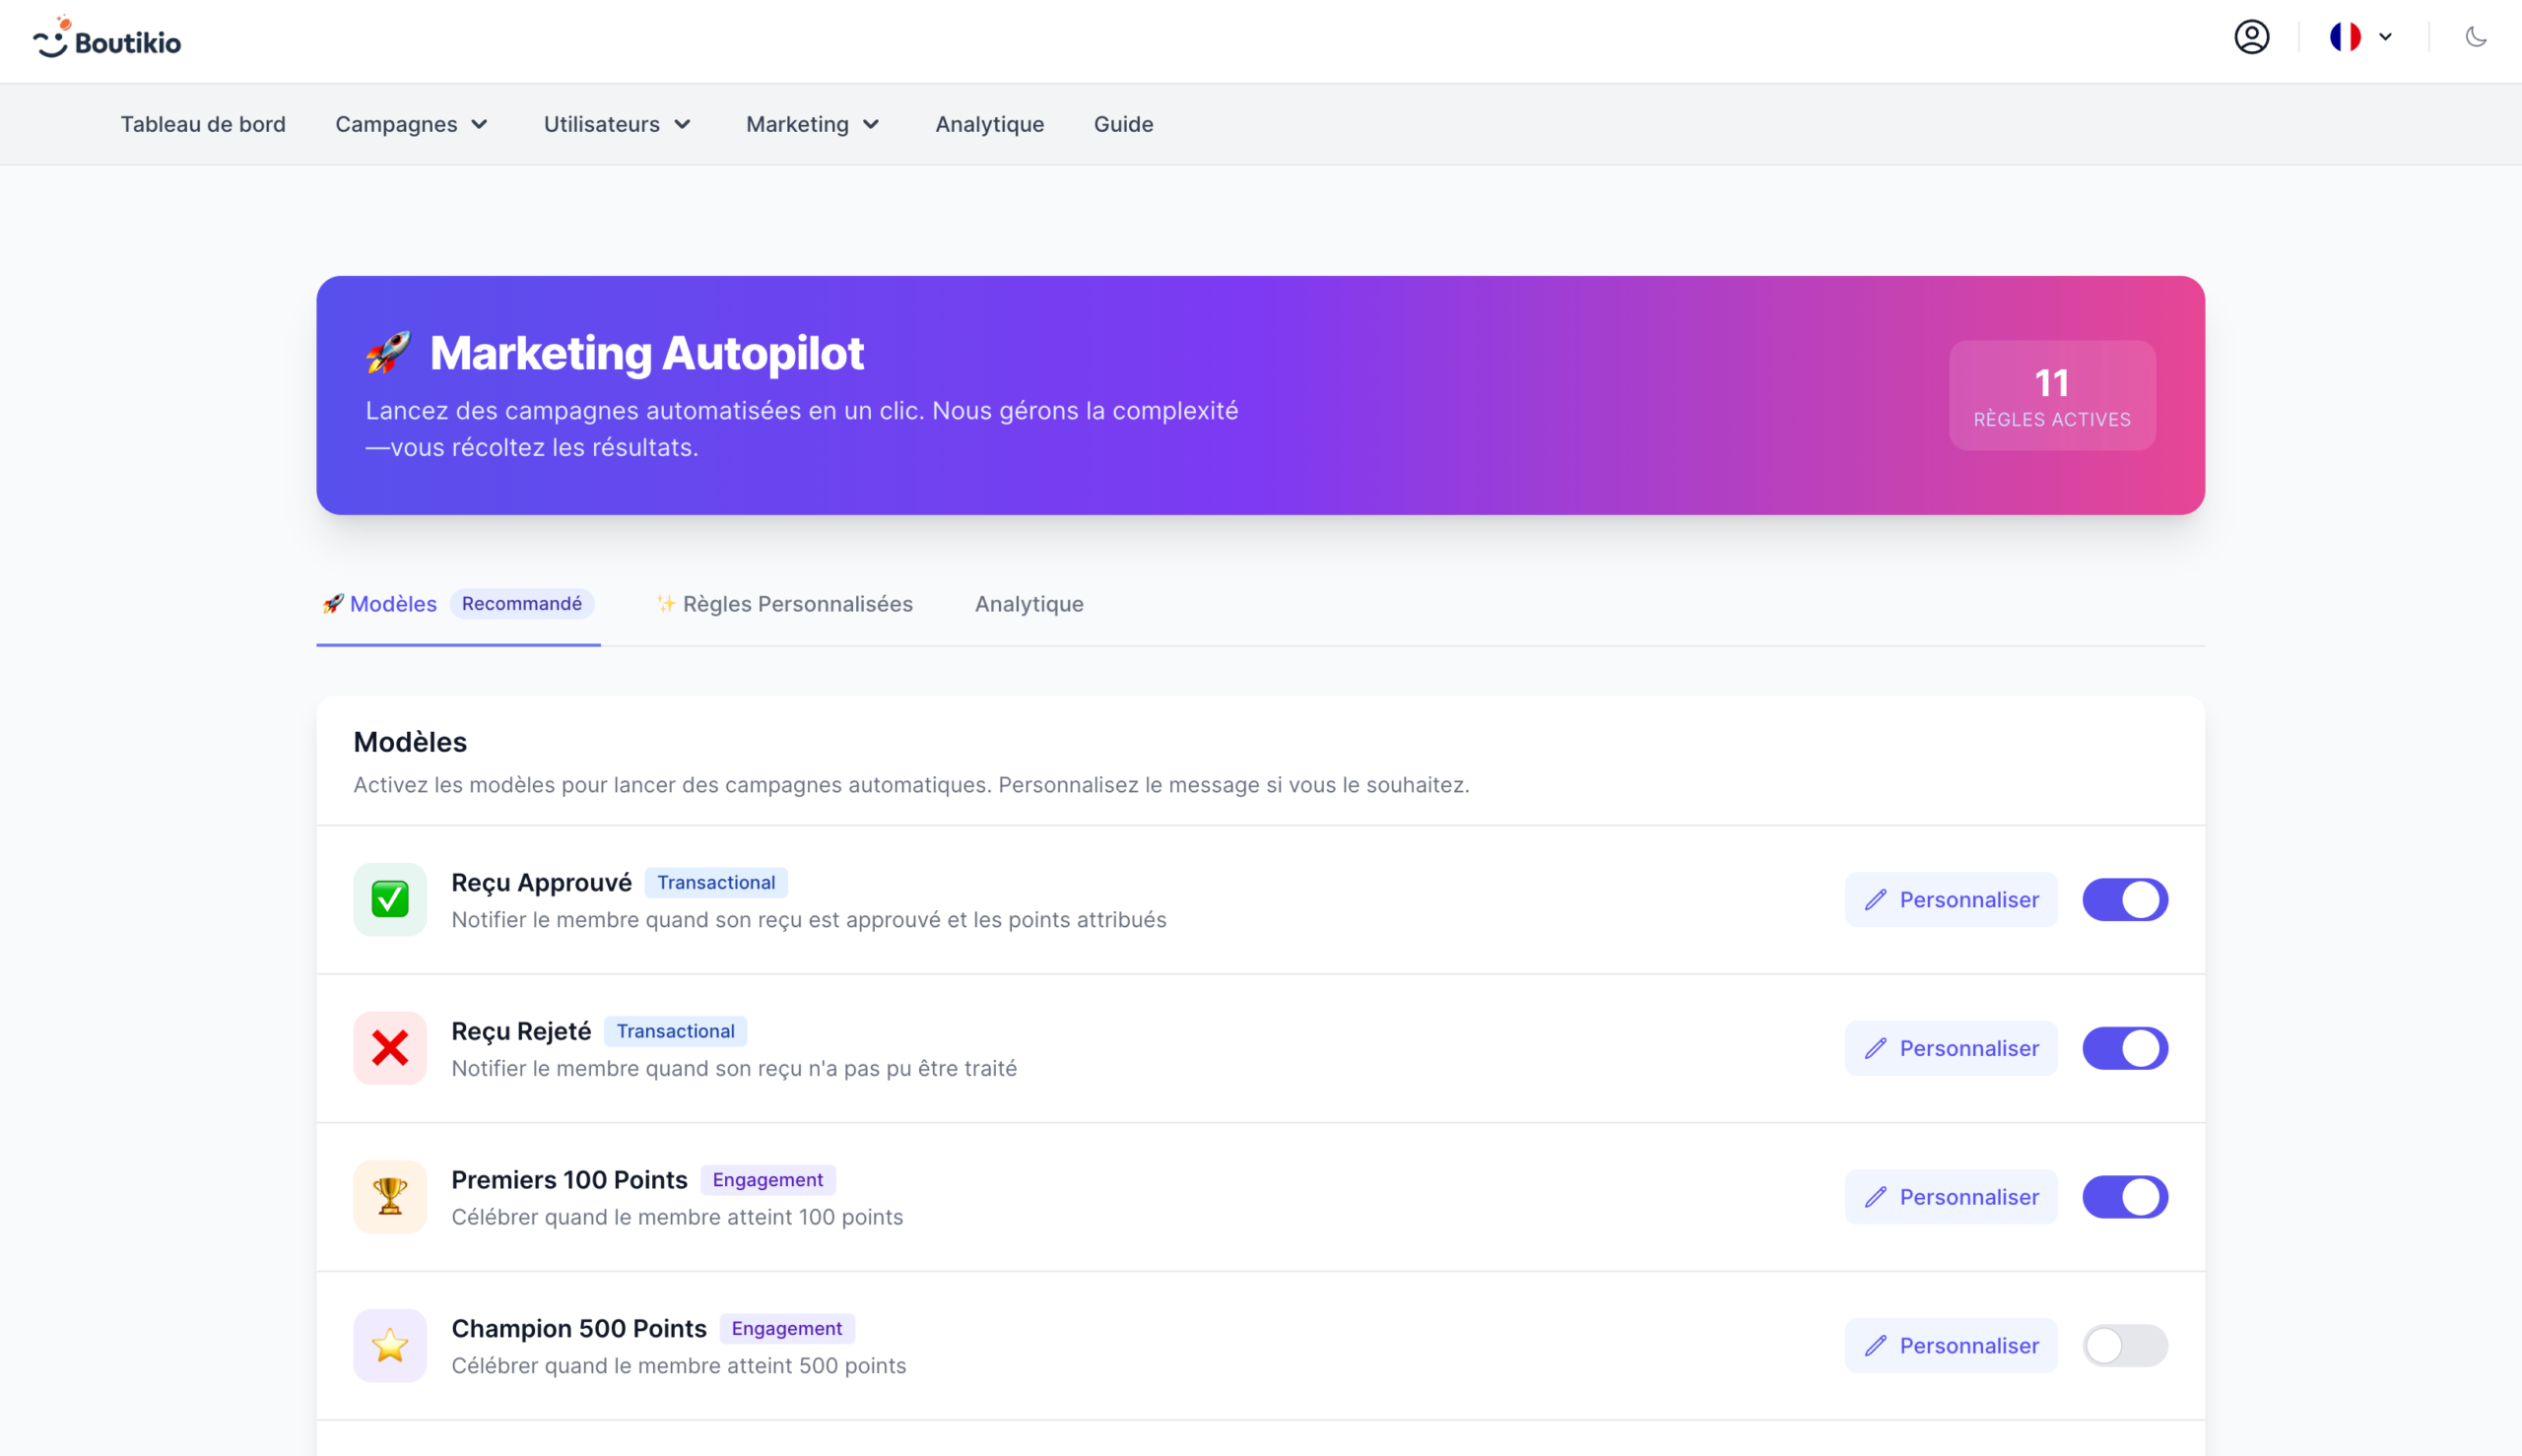Click the trophy Premiers 100 Points icon

(x=390, y=1196)
